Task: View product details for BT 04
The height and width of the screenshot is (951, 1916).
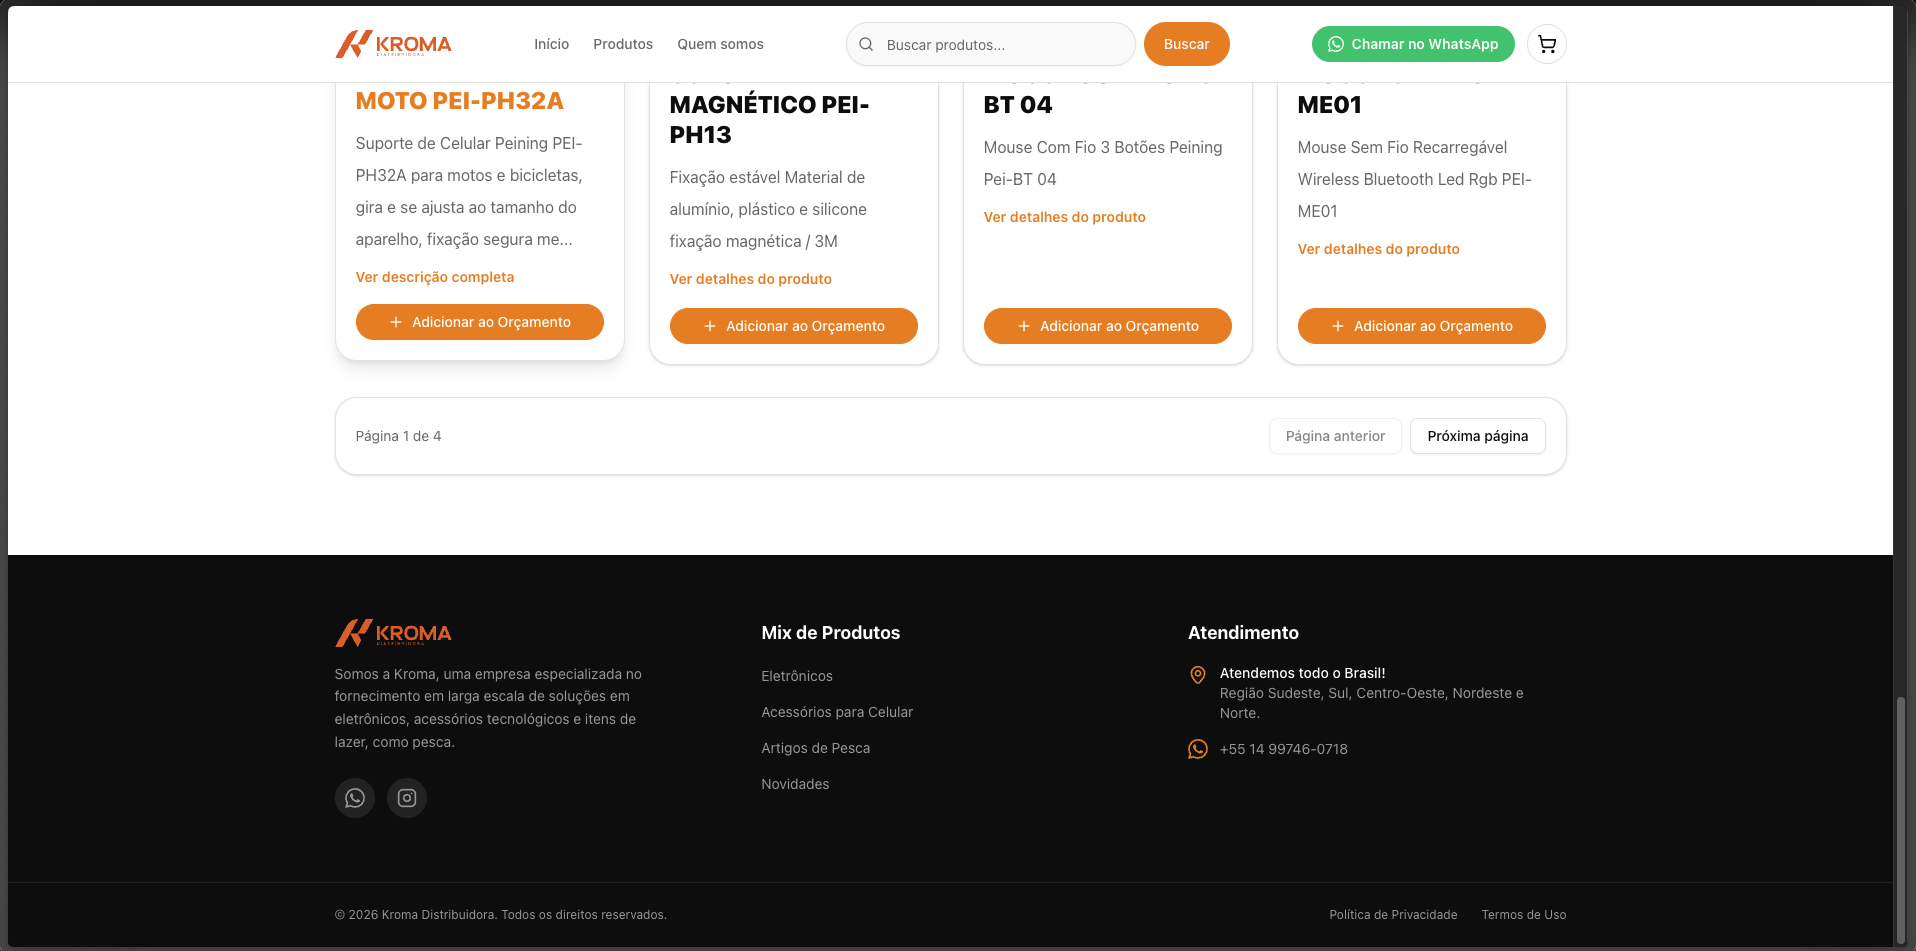Action: (x=1065, y=217)
